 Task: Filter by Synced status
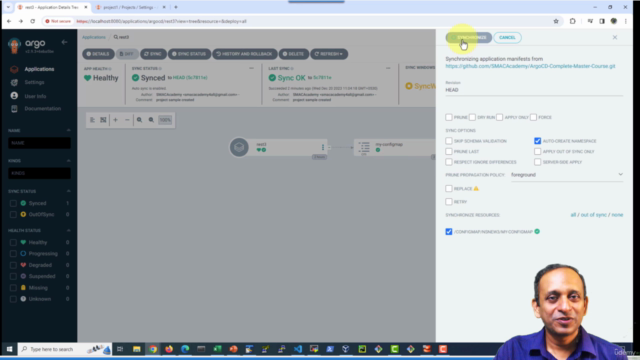click(13, 203)
